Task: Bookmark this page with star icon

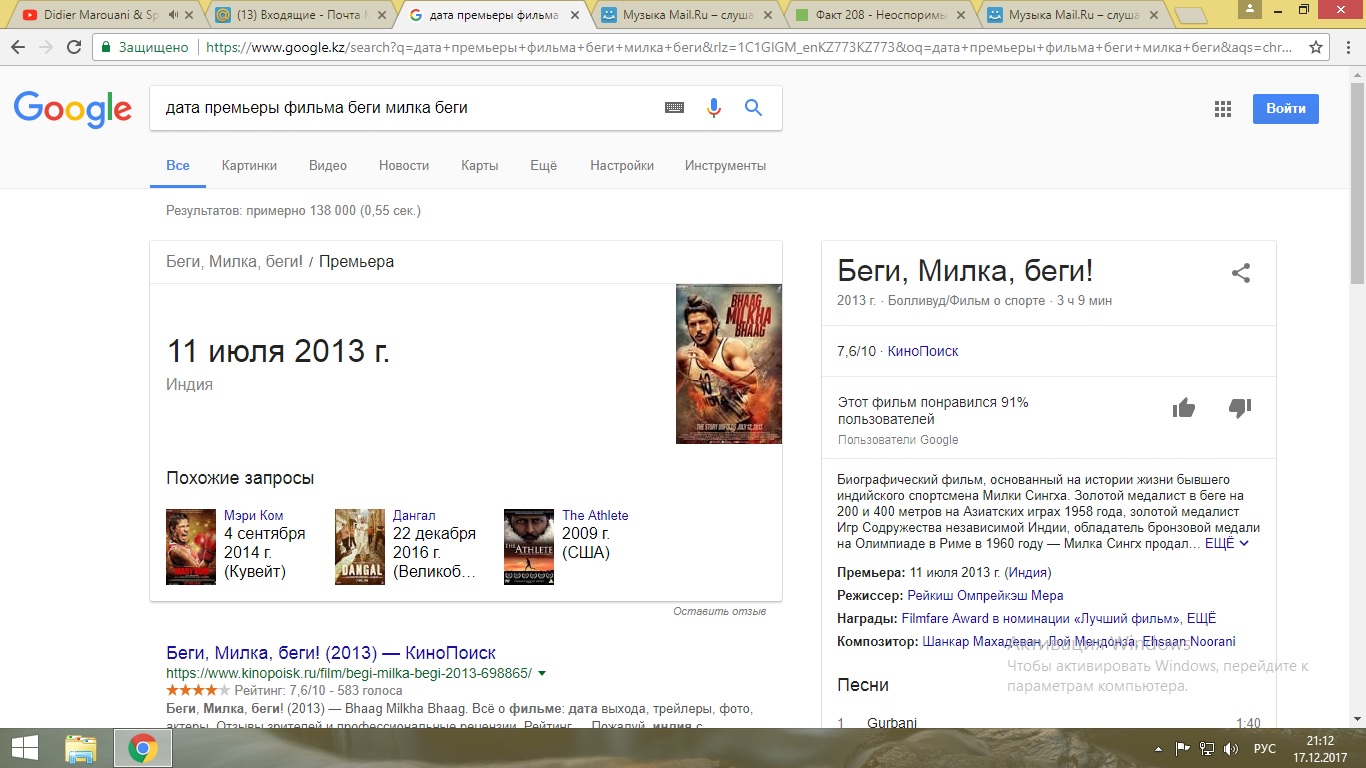Action: 1316,47
